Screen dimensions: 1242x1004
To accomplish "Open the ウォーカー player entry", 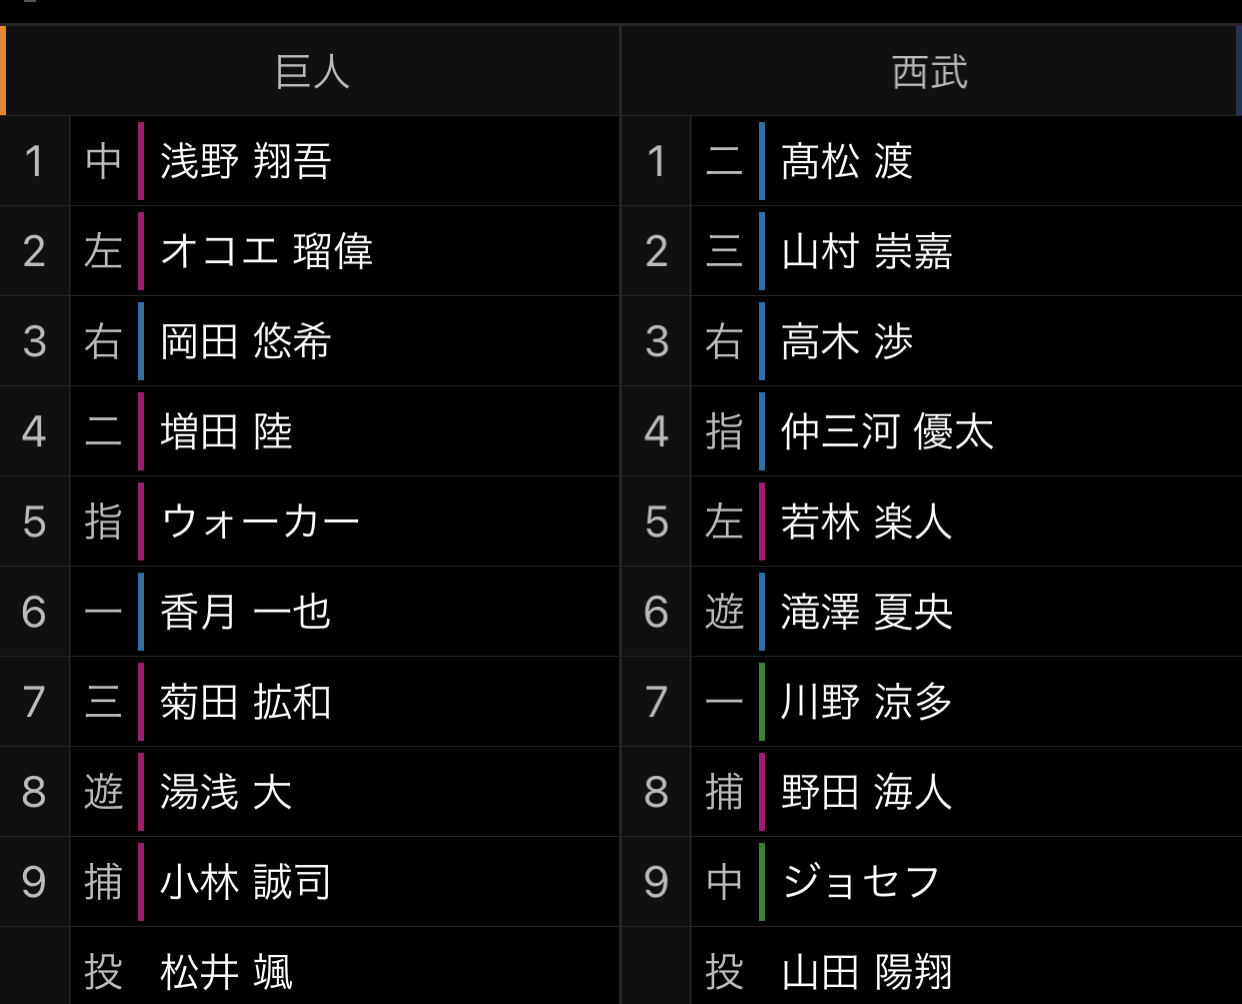I will 260,521.
